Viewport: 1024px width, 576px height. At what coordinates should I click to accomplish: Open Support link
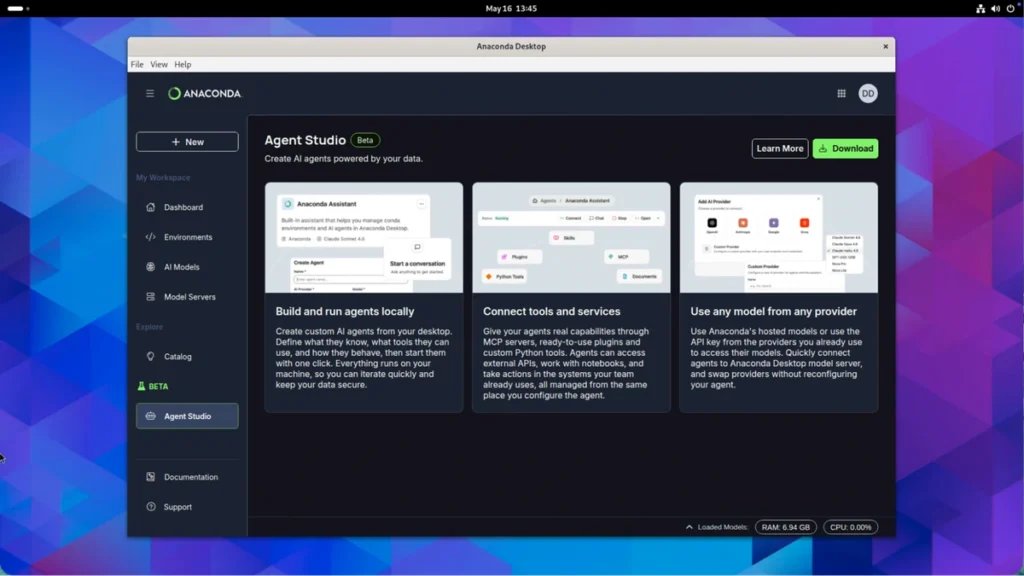[x=187, y=507]
